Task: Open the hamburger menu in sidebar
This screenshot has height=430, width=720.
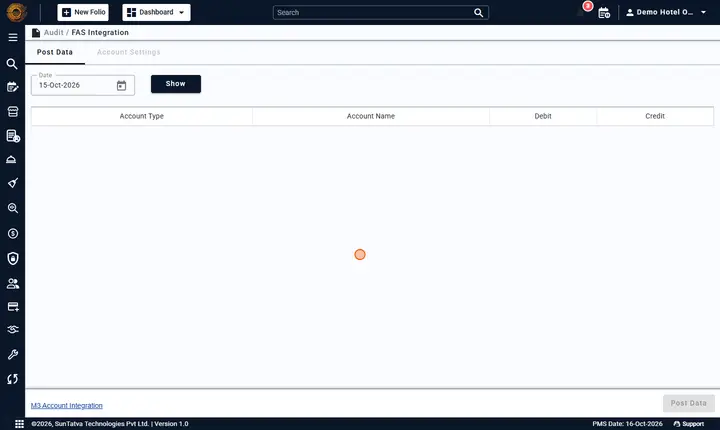Action: 13,37
